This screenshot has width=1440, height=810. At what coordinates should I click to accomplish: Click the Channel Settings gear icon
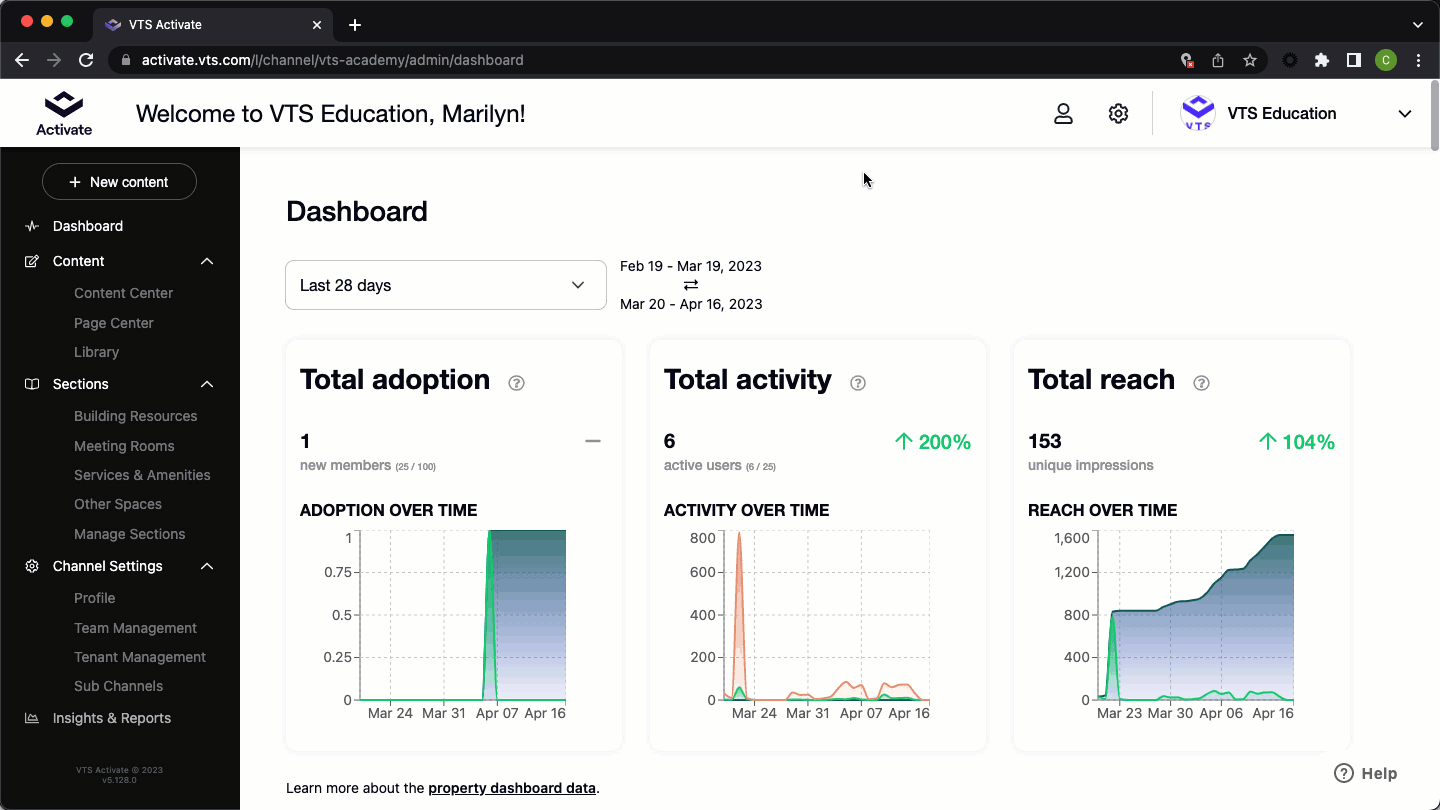point(32,566)
